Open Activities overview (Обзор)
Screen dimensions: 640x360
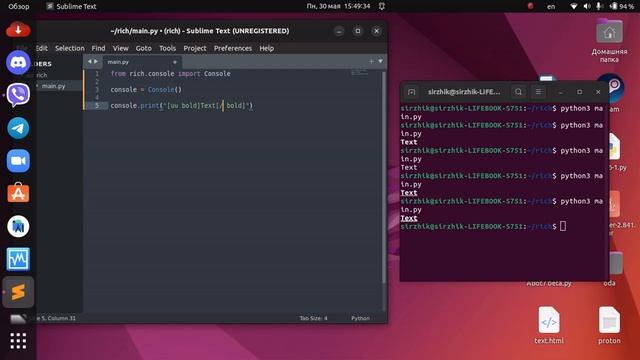point(19,6)
